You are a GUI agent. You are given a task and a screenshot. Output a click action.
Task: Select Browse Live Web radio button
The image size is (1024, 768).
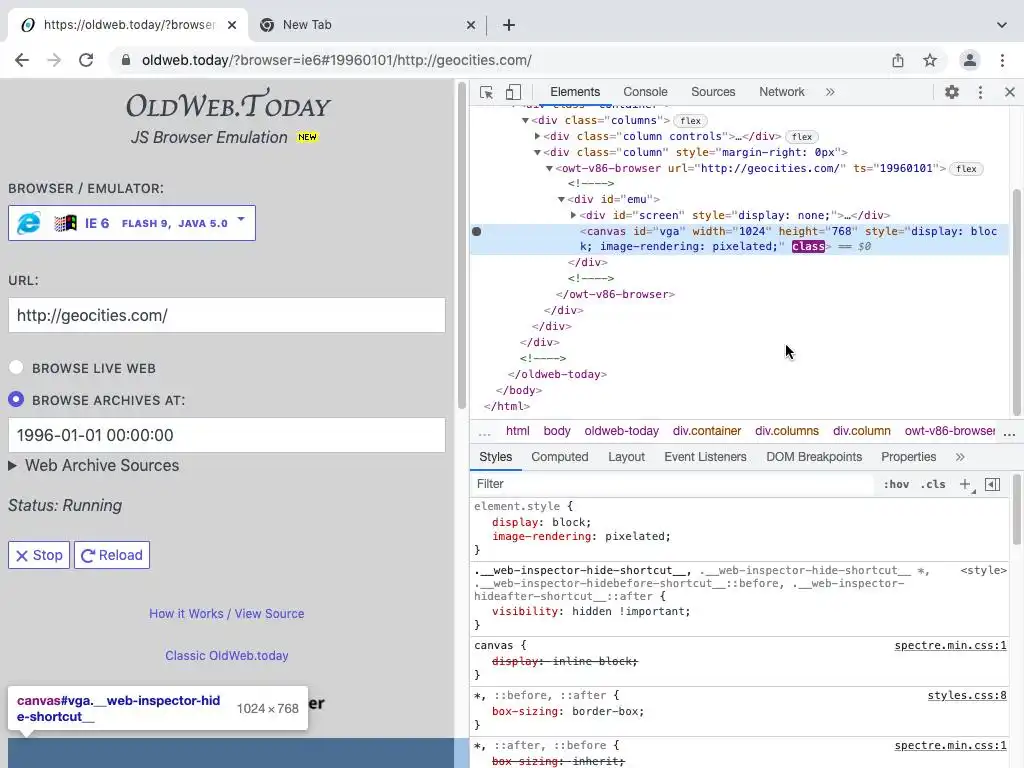16,368
